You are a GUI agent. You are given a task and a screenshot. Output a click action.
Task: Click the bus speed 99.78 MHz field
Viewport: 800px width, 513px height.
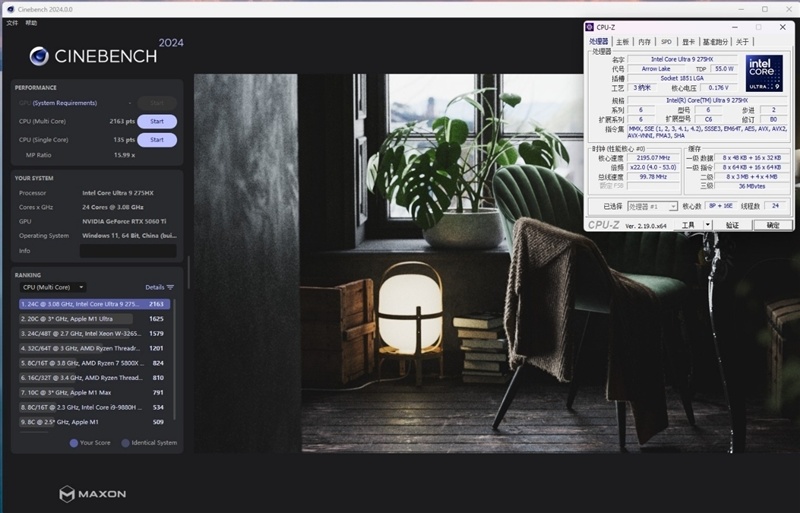[x=653, y=177]
